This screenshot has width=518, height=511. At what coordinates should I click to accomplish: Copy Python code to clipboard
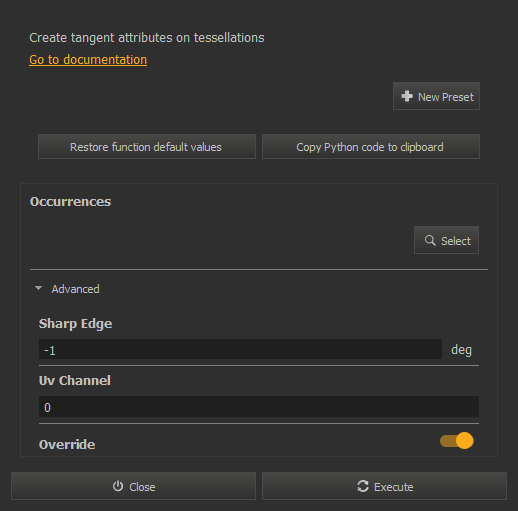click(371, 147)
